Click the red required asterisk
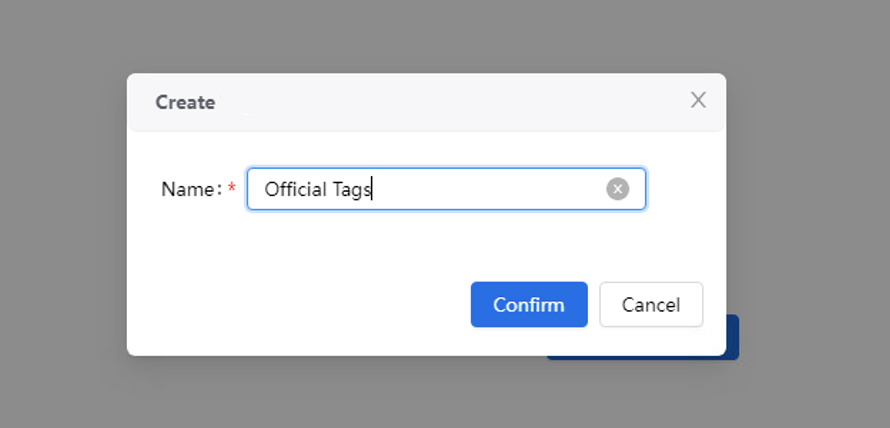 point(232,188)
